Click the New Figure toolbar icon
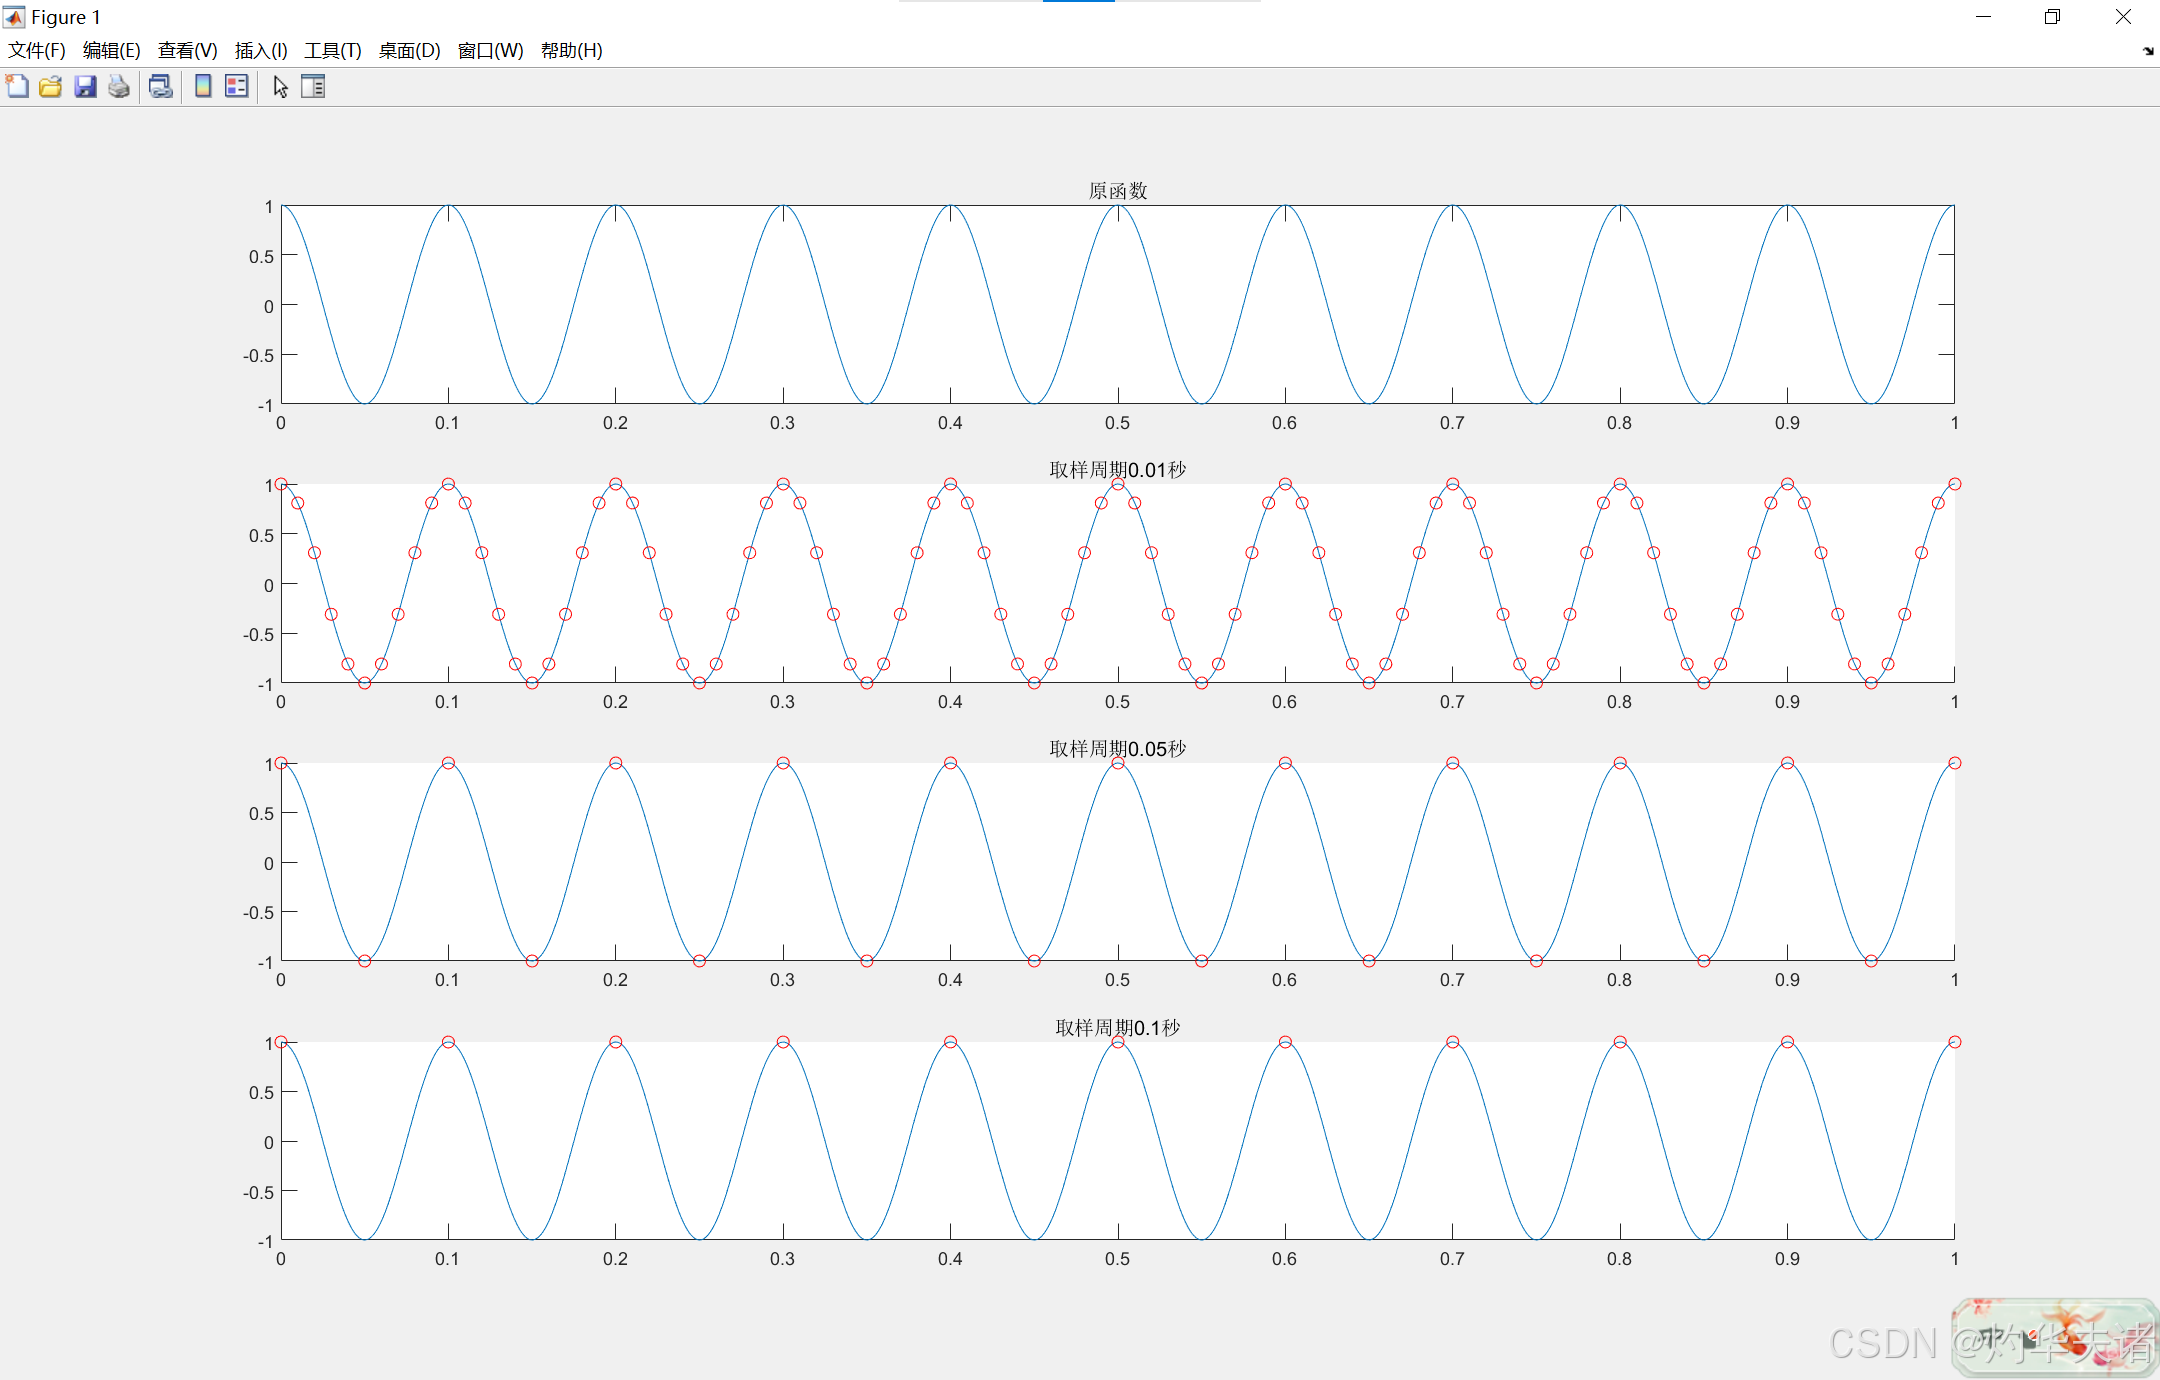 (x=17, y=87)
